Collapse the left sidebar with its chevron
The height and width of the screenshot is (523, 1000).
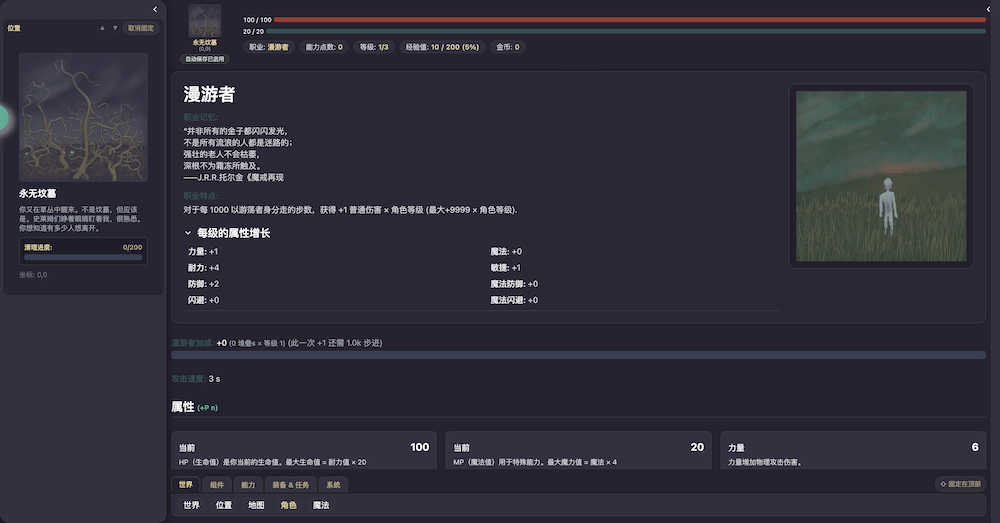click(x=155, y=9)
